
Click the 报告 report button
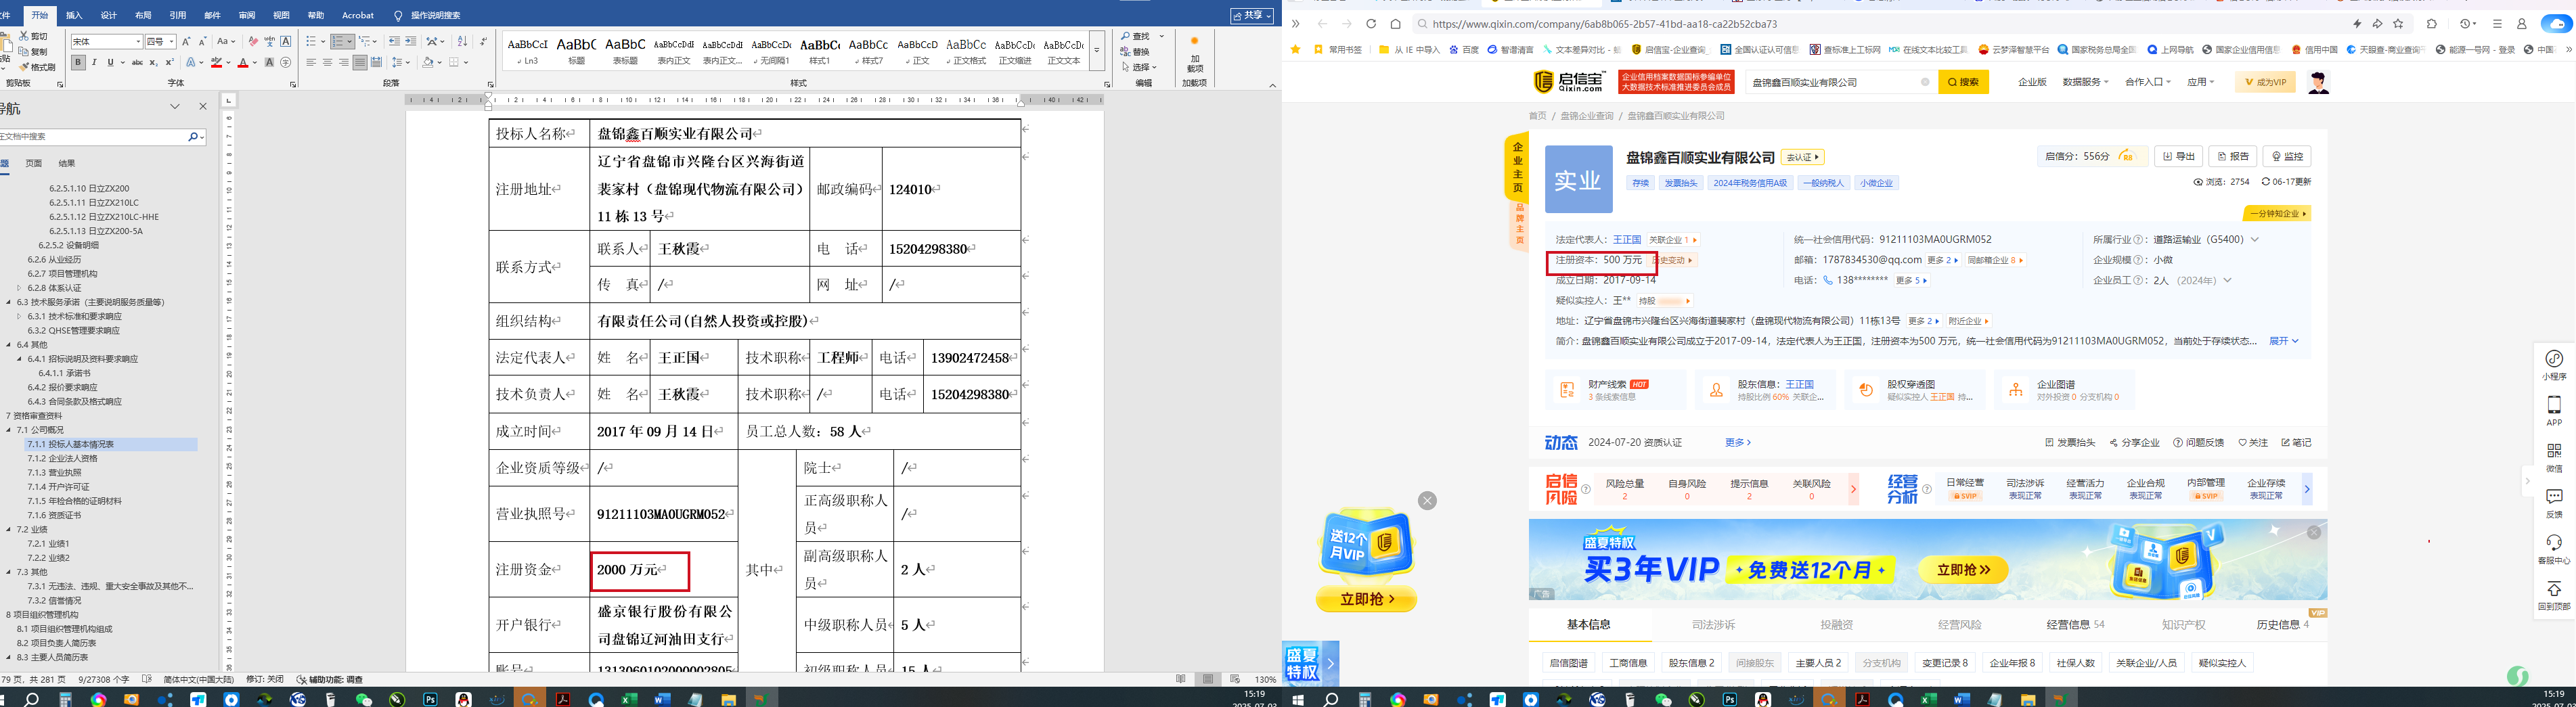[2232, 156]
